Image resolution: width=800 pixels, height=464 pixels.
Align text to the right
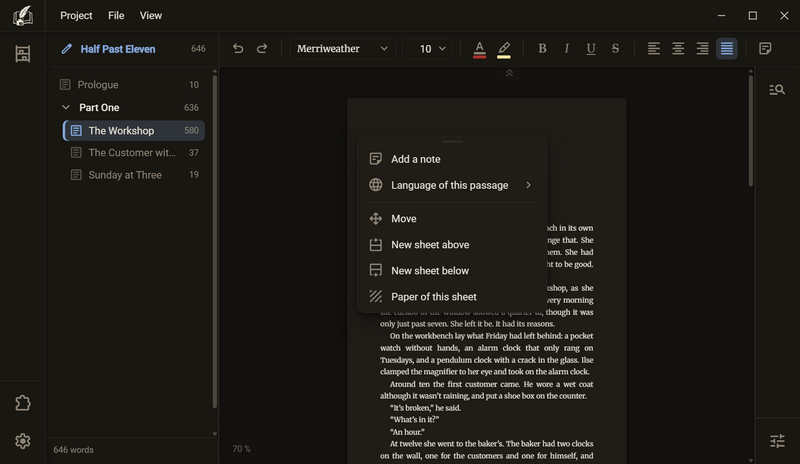tap(703, 48)
